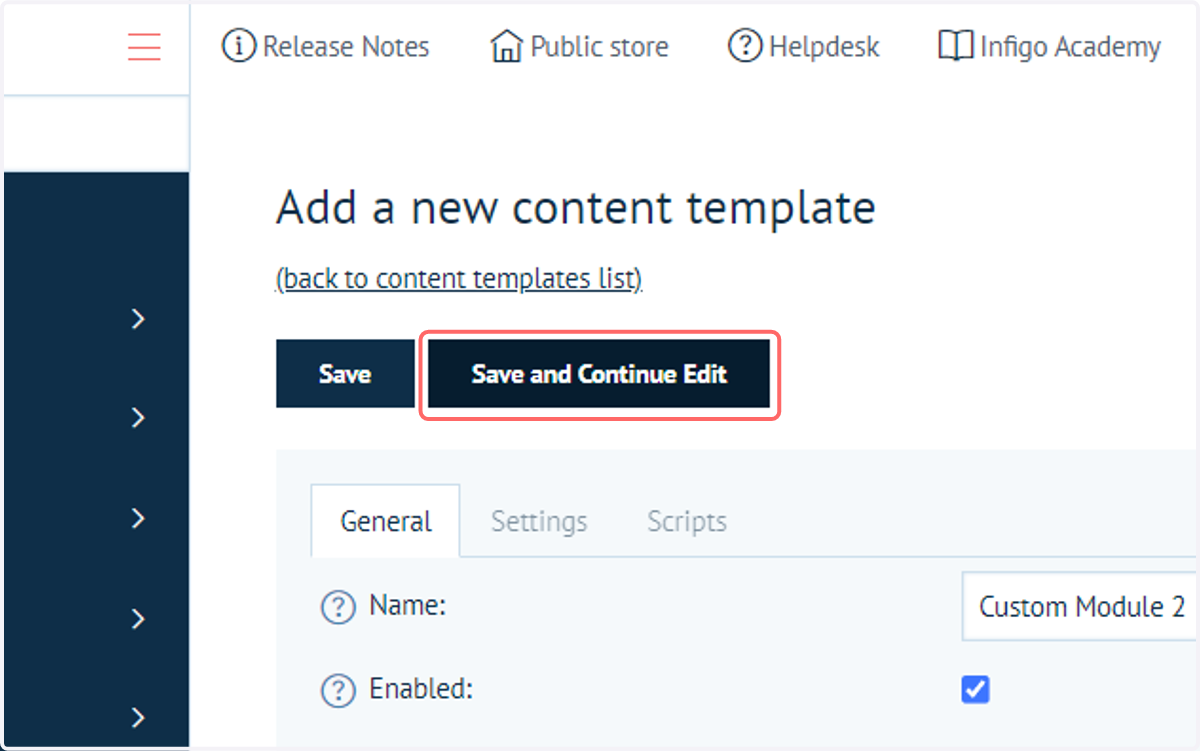
Task: Show help tooltip for Name field
Action: coord(338,607)
